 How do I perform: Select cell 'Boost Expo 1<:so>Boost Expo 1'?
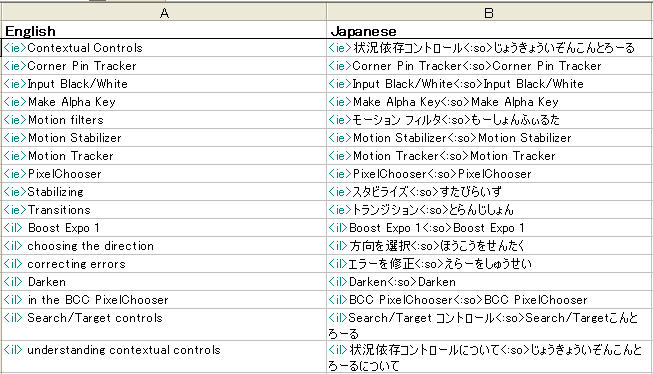click(x=489, y=227)
